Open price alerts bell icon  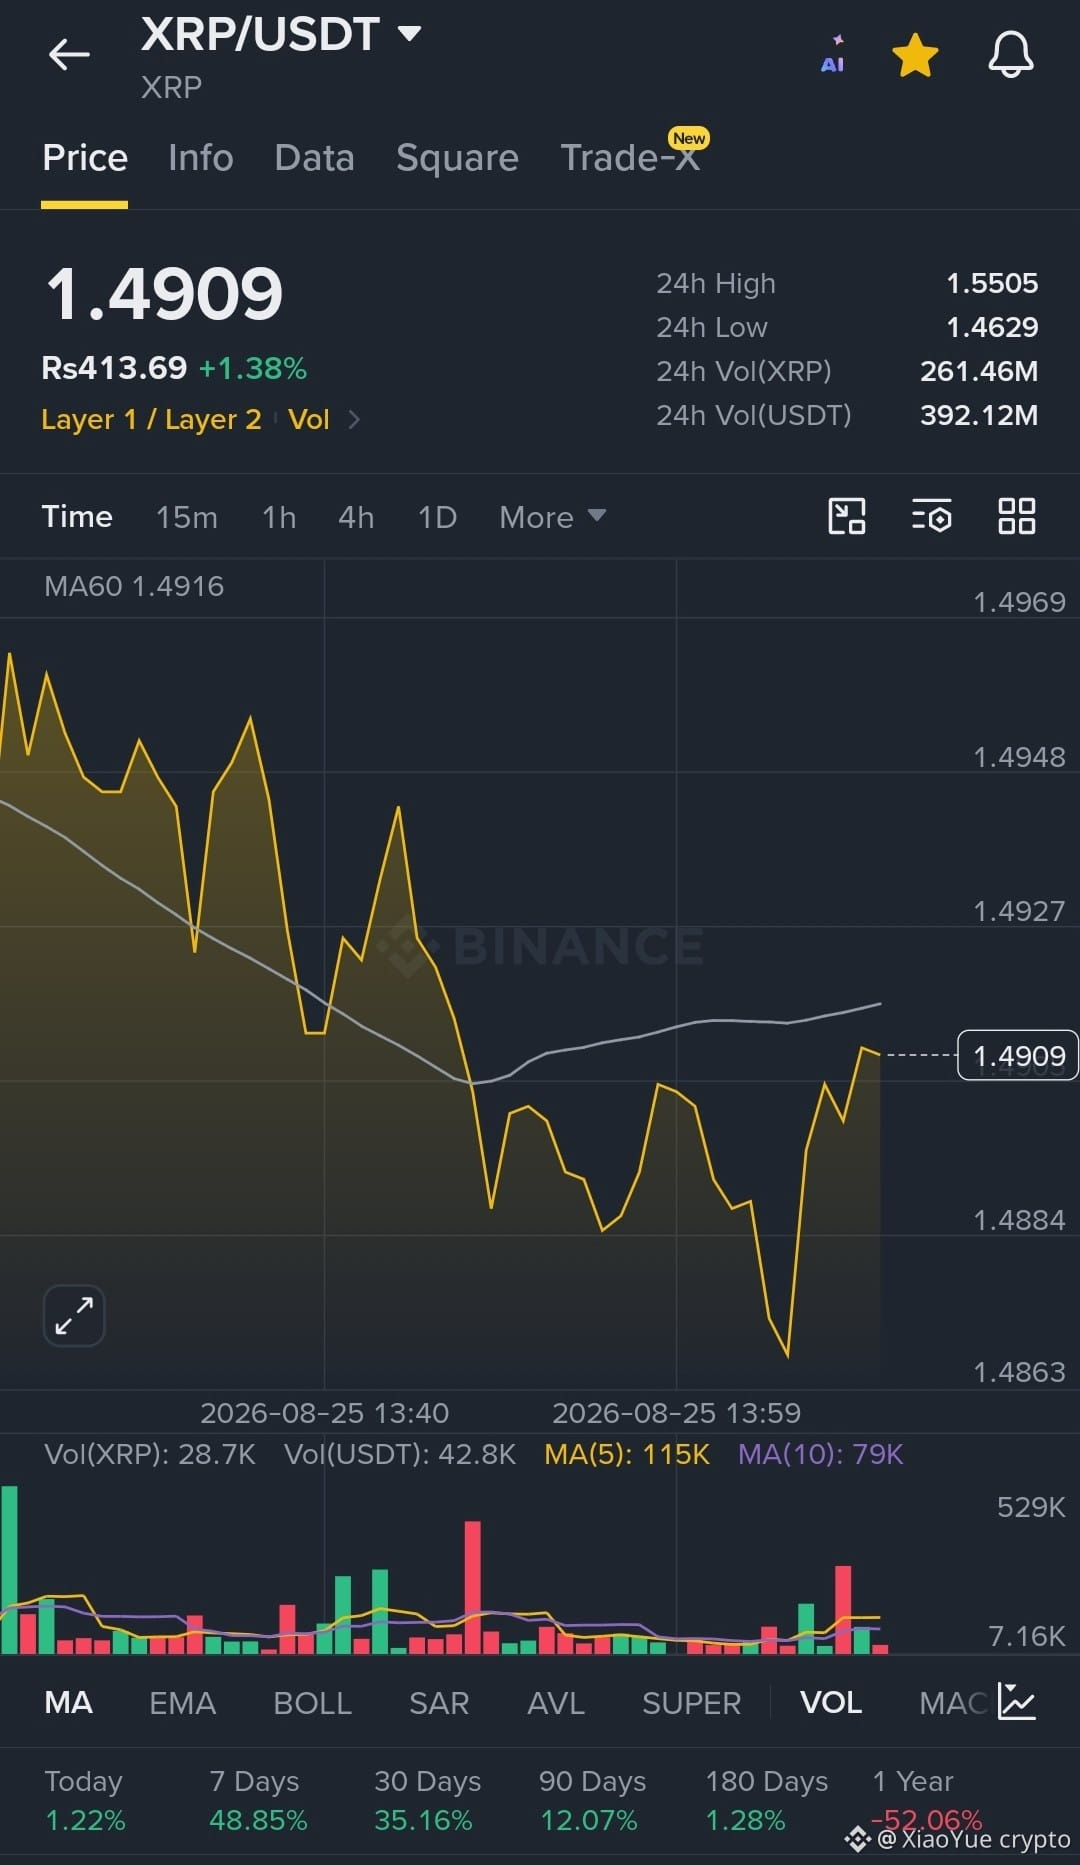pos(1011,54)
